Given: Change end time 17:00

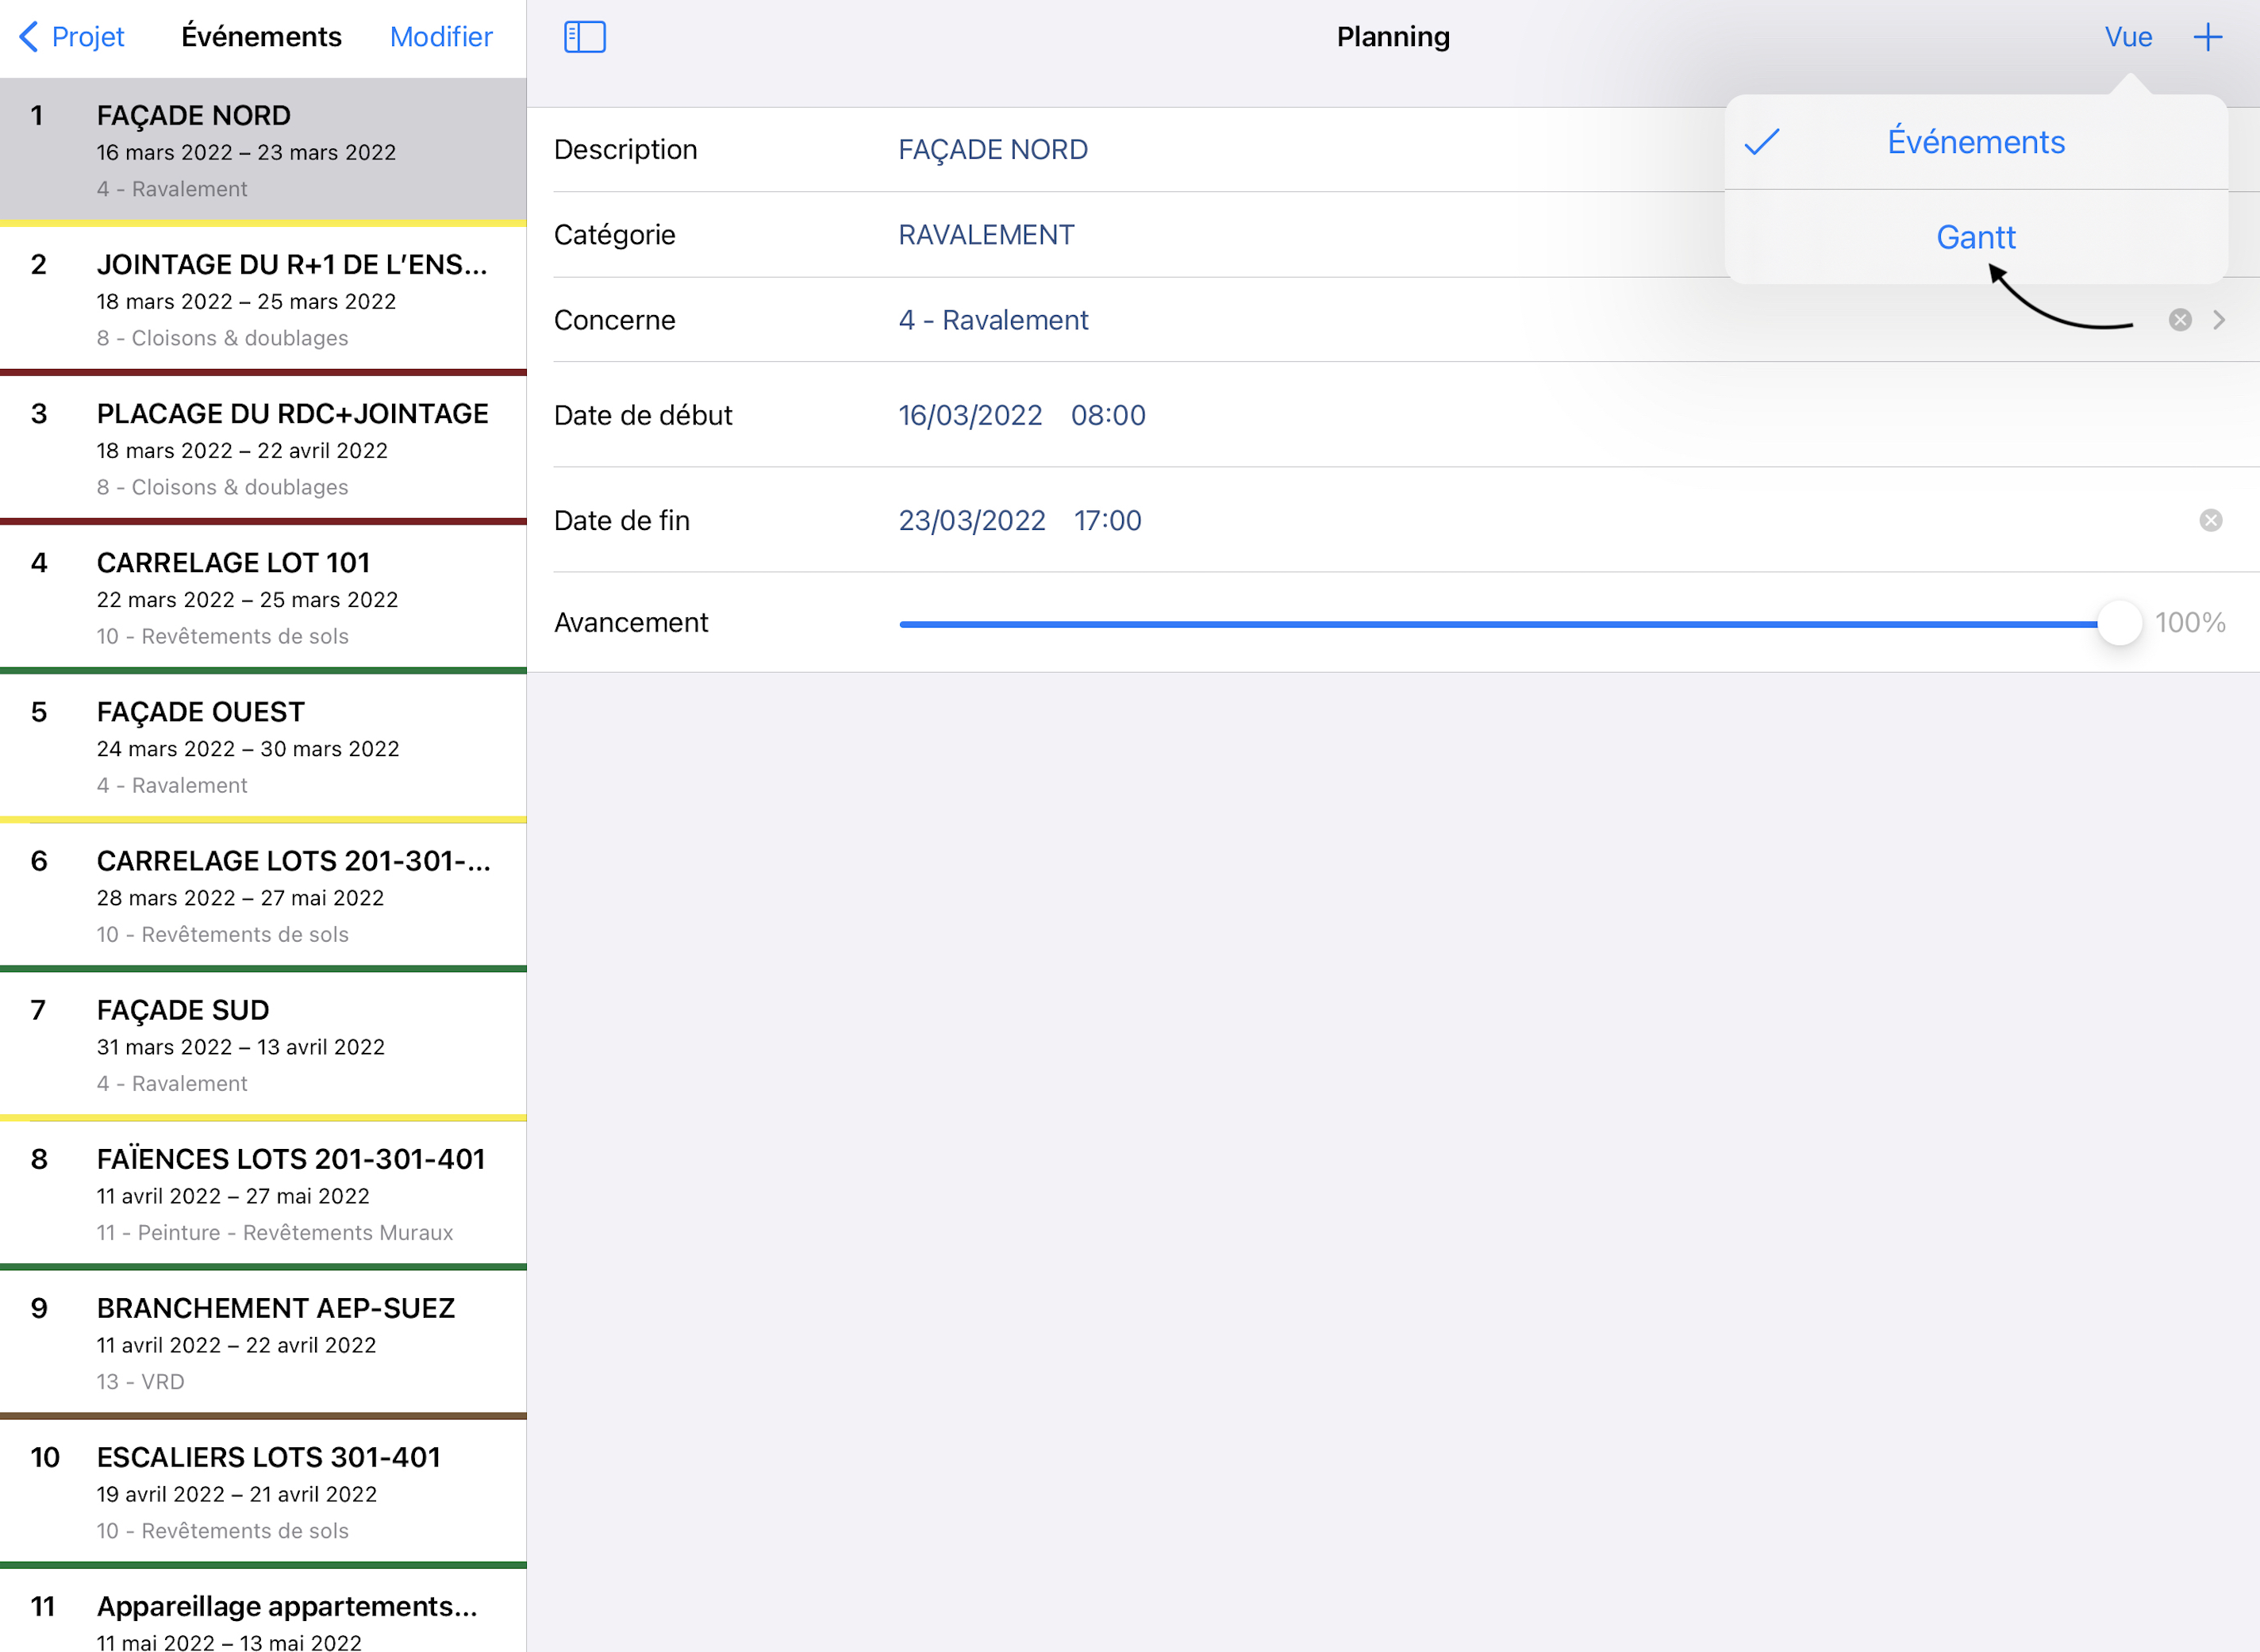Looking at the screenshot, I should click(x=1107, y=520).
